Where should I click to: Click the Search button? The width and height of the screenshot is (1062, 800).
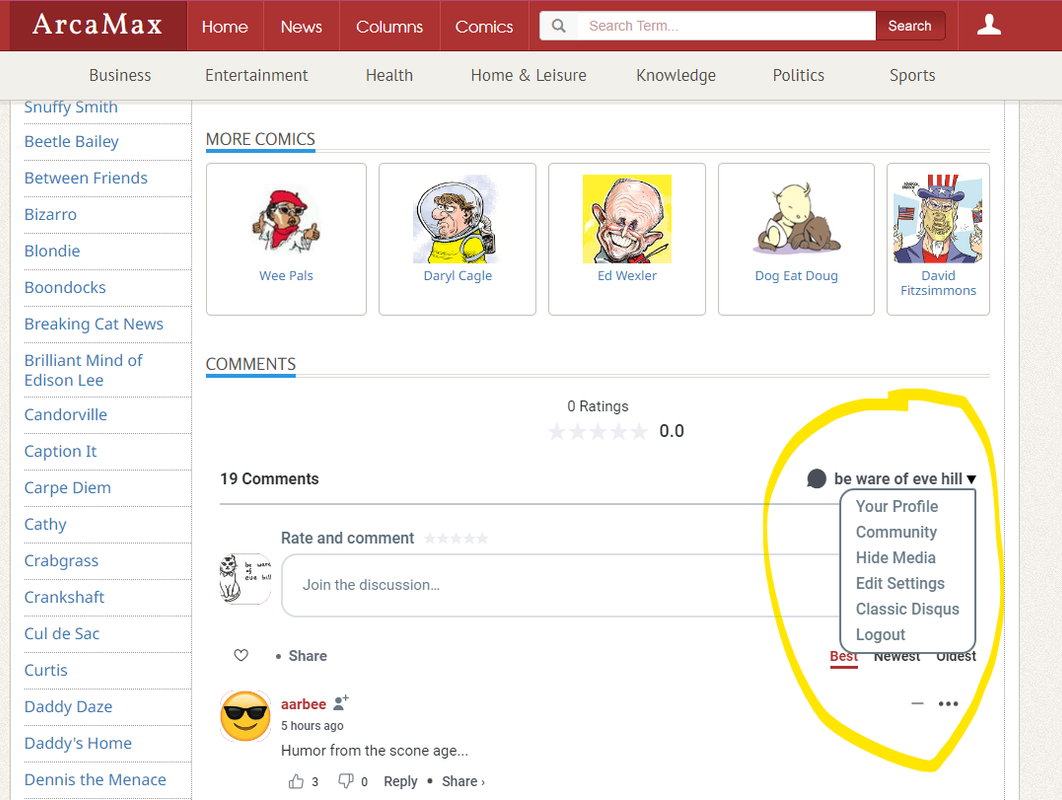(910, 26)
